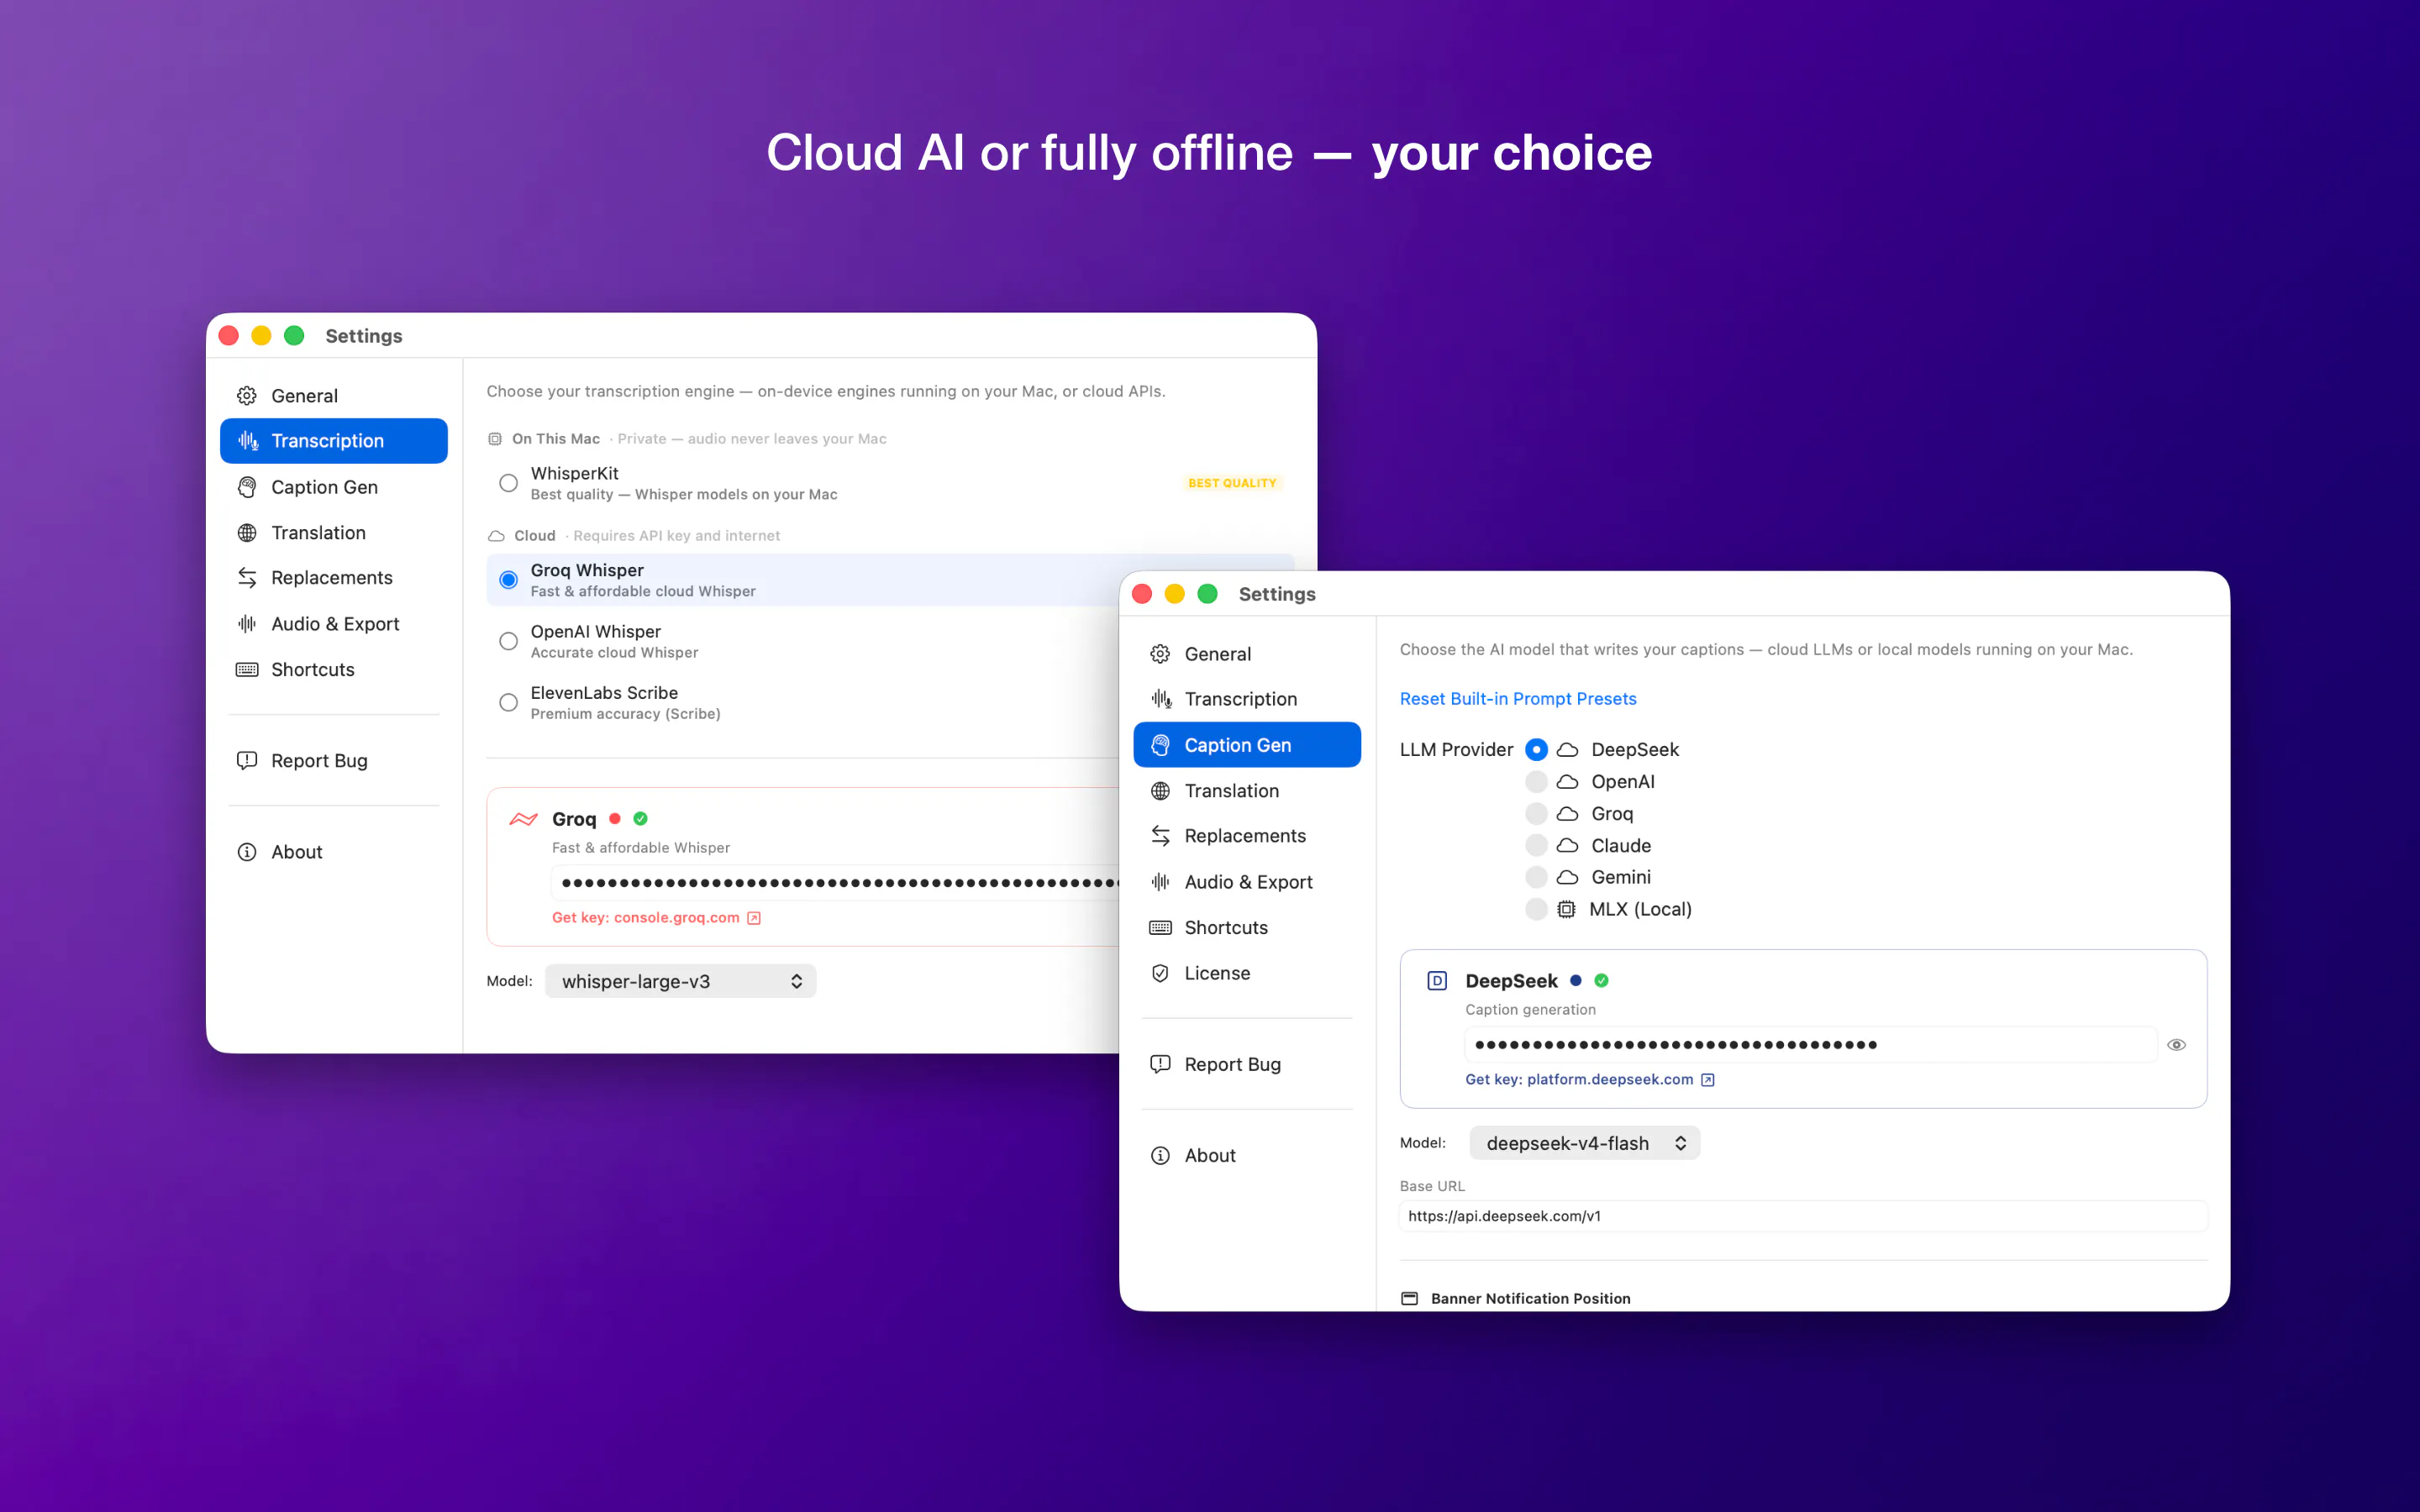Click the Shortcuts keyboard icon in front window
Viewport: 2420px width, 1512px height.
1161,927
